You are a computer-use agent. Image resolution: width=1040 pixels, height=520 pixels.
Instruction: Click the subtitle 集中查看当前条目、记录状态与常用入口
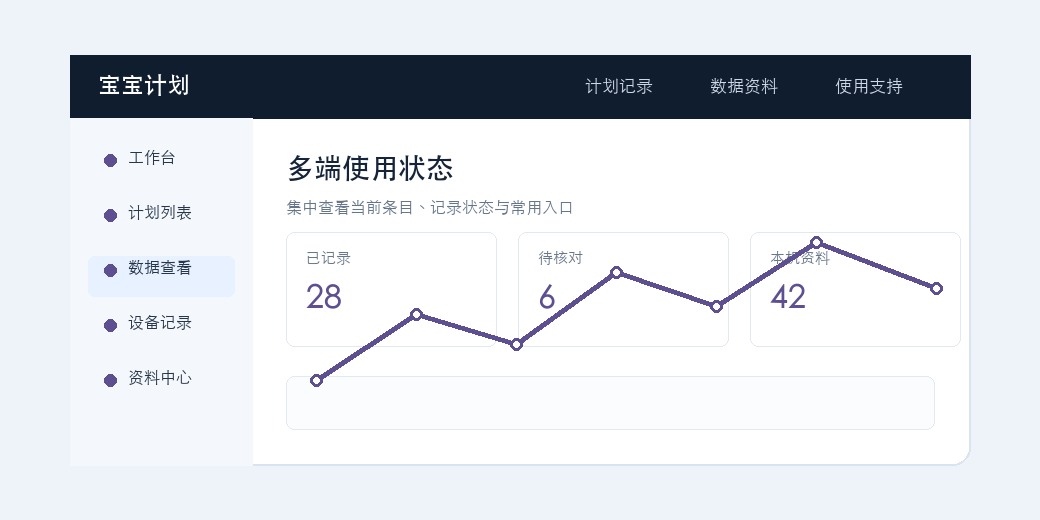point(430,208)
